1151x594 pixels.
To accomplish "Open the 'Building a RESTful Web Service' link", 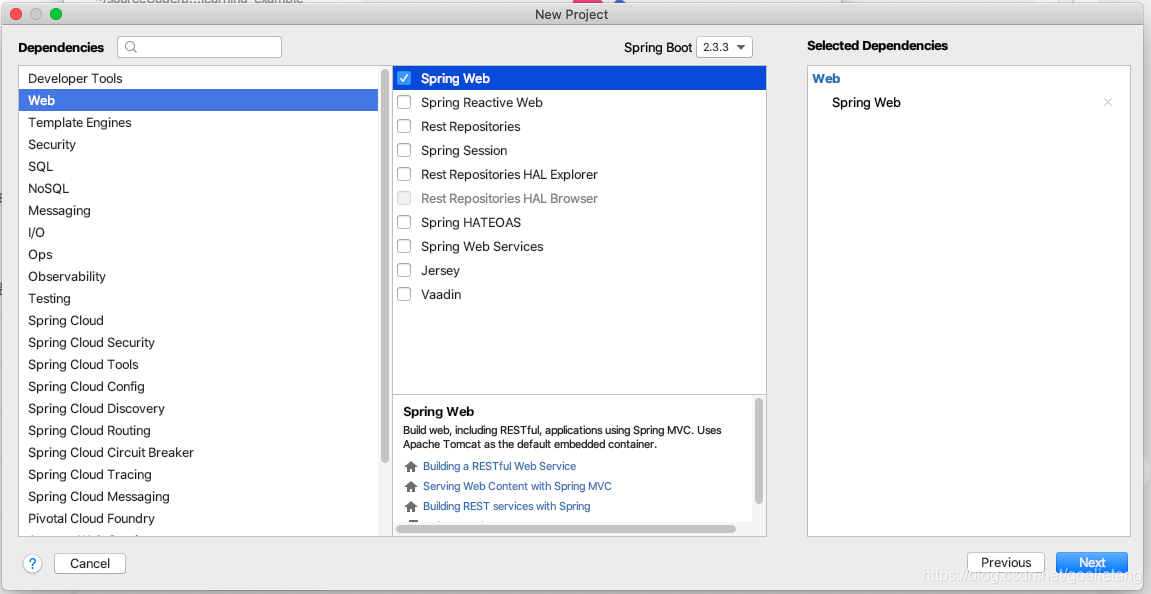I will (x=500, y=466).
